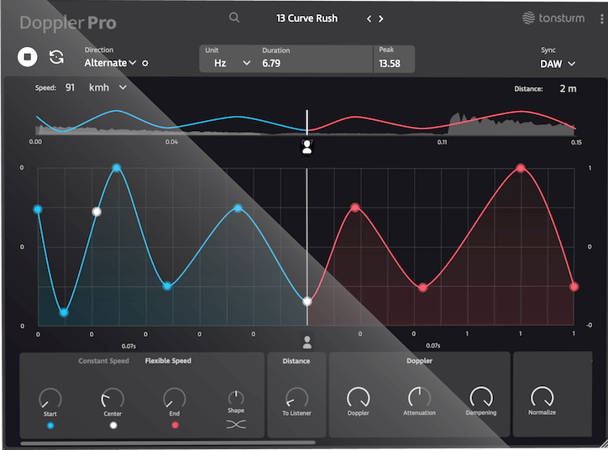
Task: Toggle the white Center color indicator
Action: (113, 425)
